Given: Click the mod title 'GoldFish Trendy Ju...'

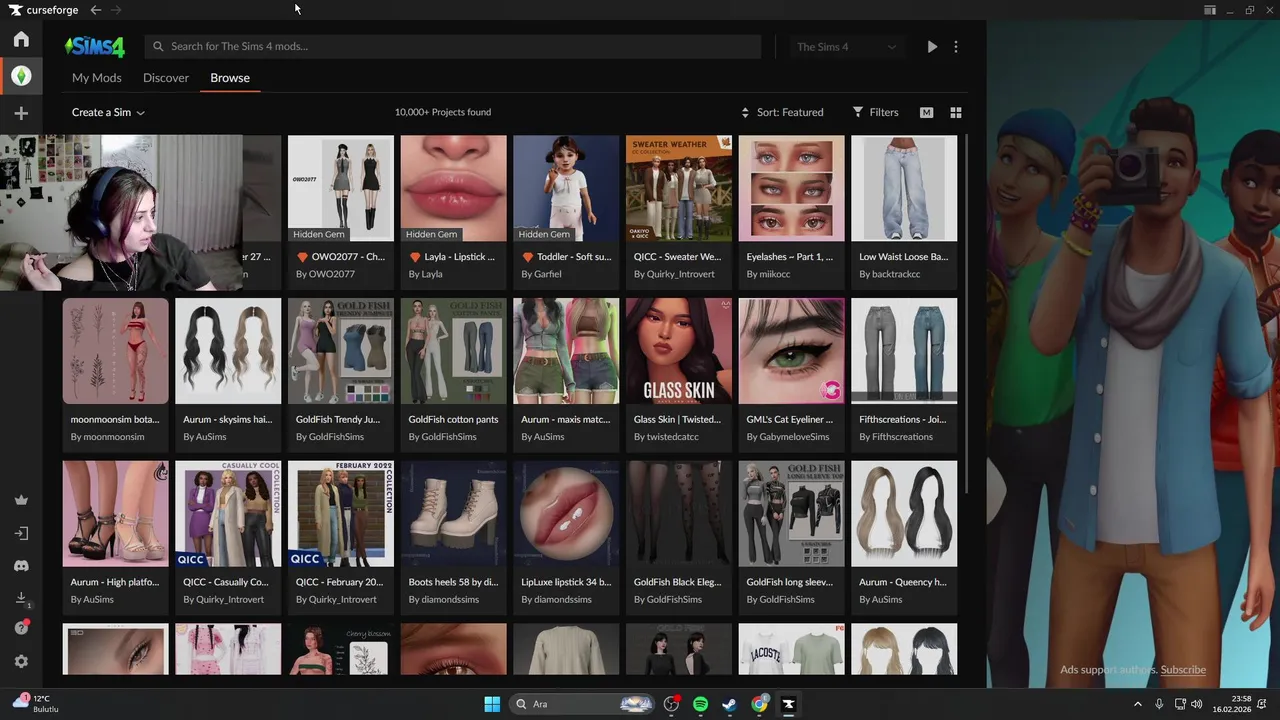Looking at the screenshot, I should tap(338, 420).
